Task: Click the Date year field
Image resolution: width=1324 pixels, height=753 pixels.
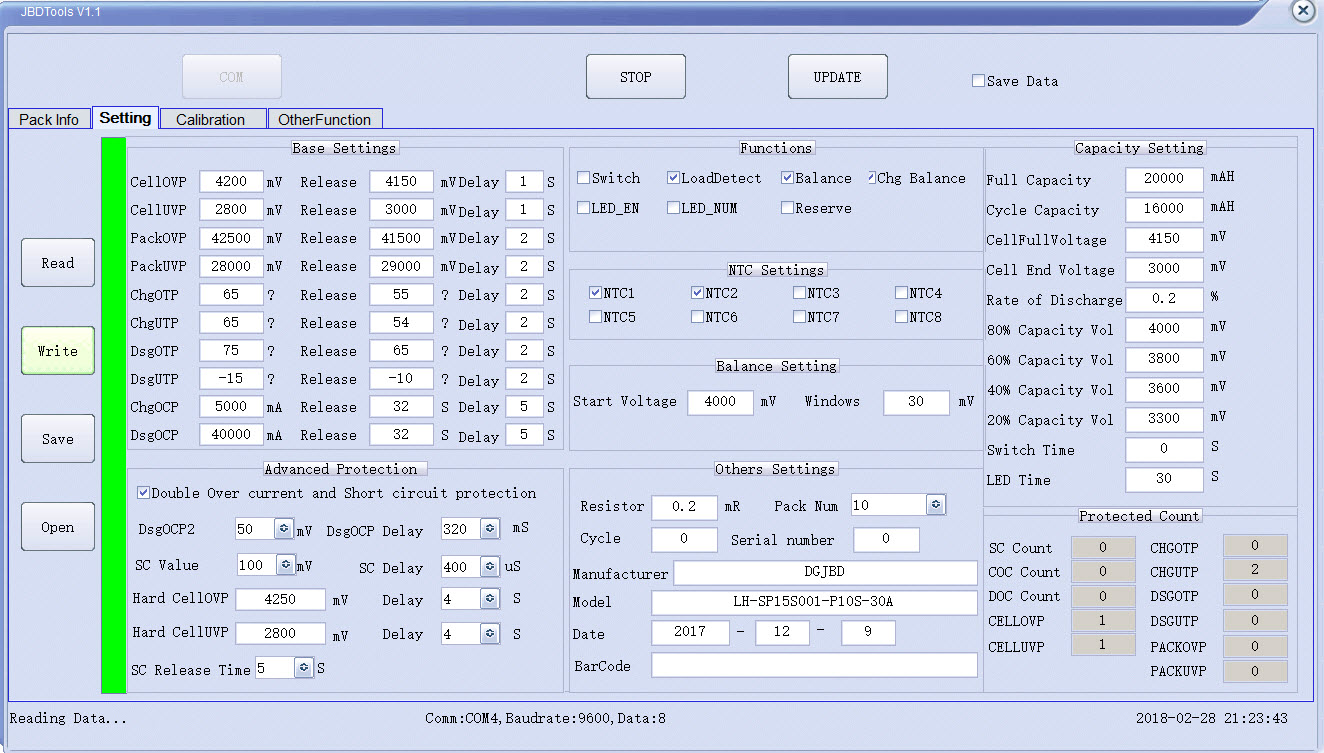Action: [x=690, y=632]
